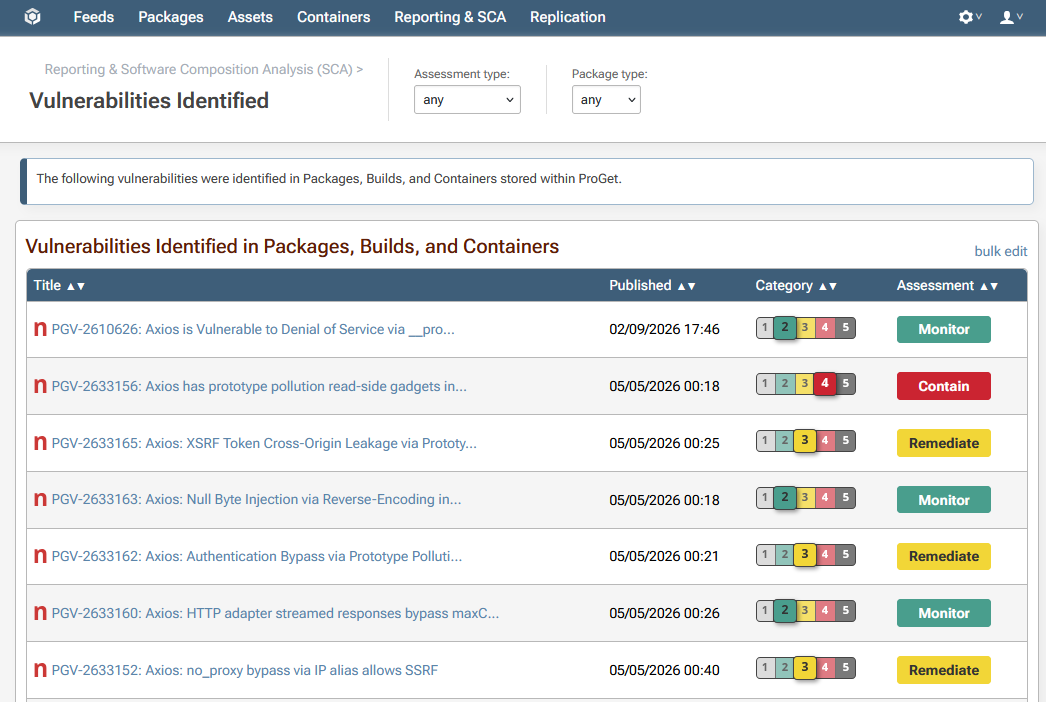Click Remediate button for PGV-2633165

click(943, 443)
